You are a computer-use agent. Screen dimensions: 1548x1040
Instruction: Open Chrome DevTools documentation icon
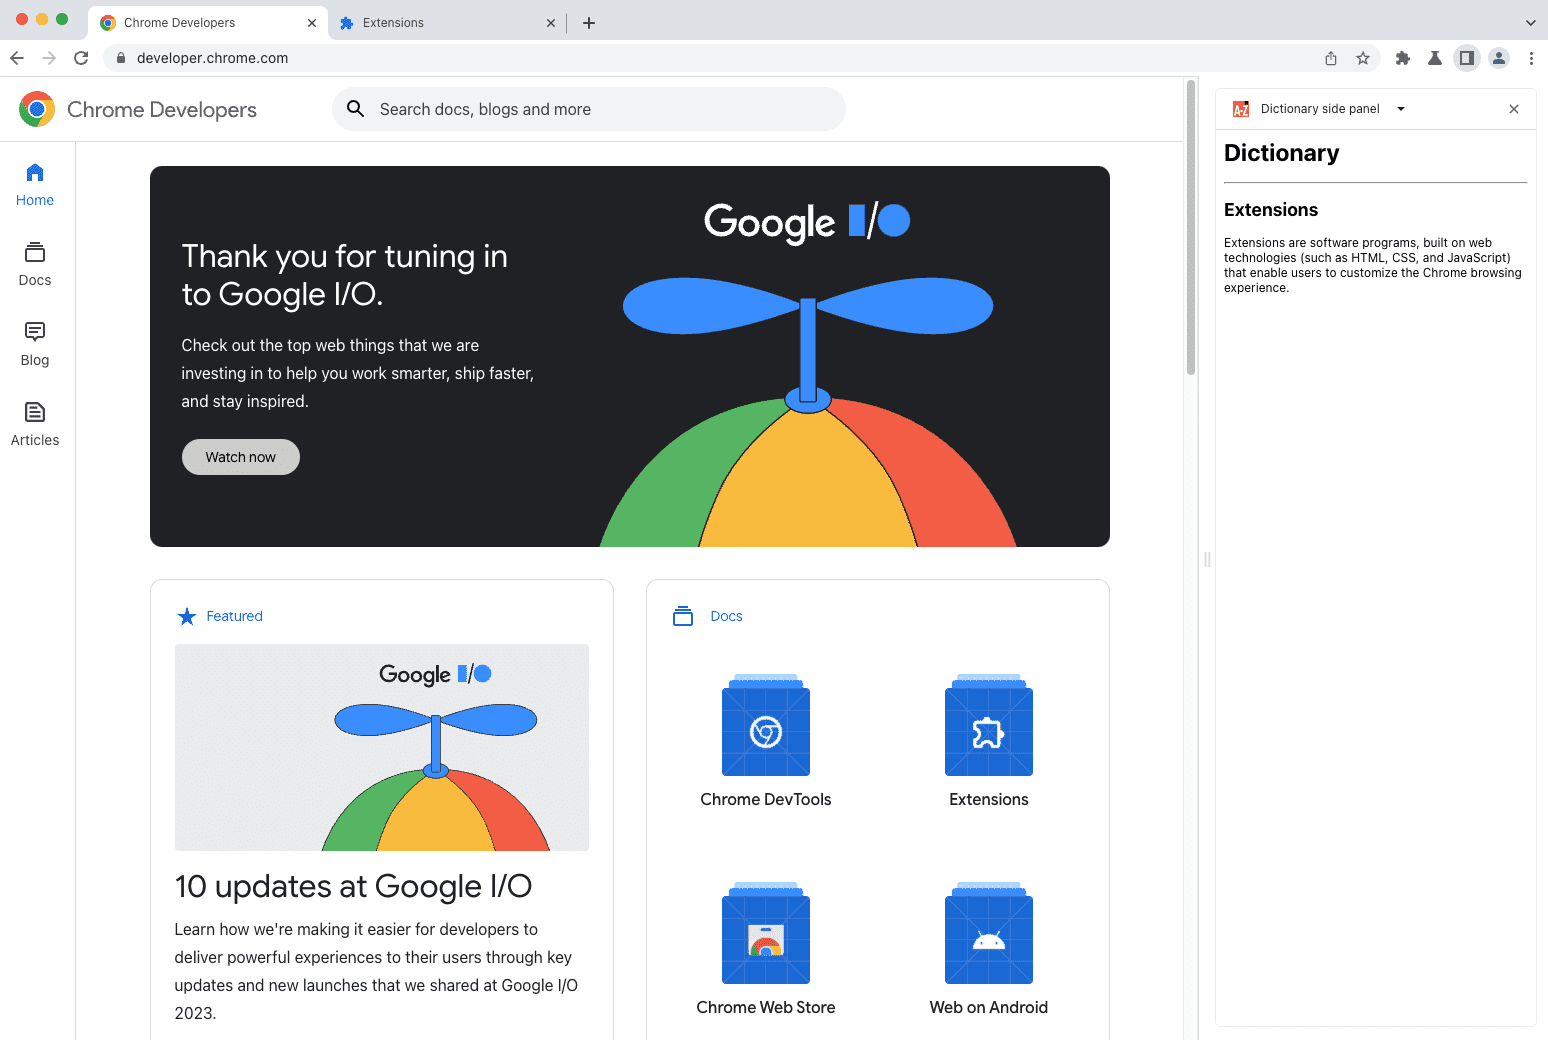pyautogui.click(x=765, y=727)
